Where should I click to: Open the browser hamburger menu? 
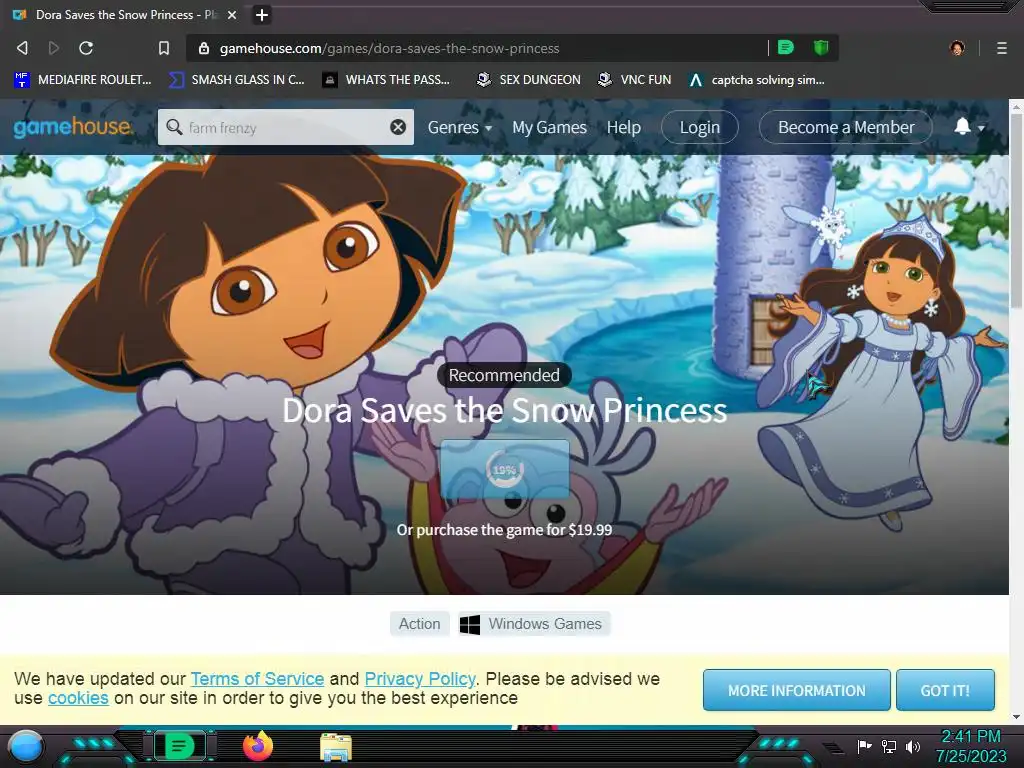tap(1002, 48)
